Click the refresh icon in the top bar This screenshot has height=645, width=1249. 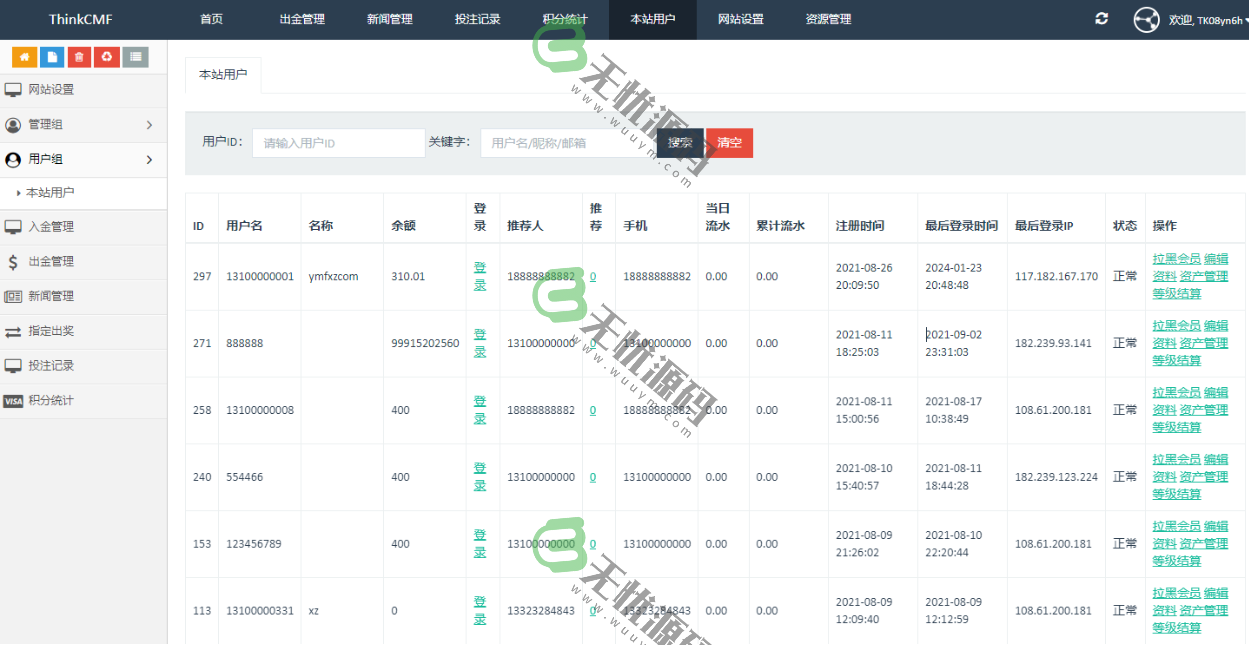(x=1101, y=19)
